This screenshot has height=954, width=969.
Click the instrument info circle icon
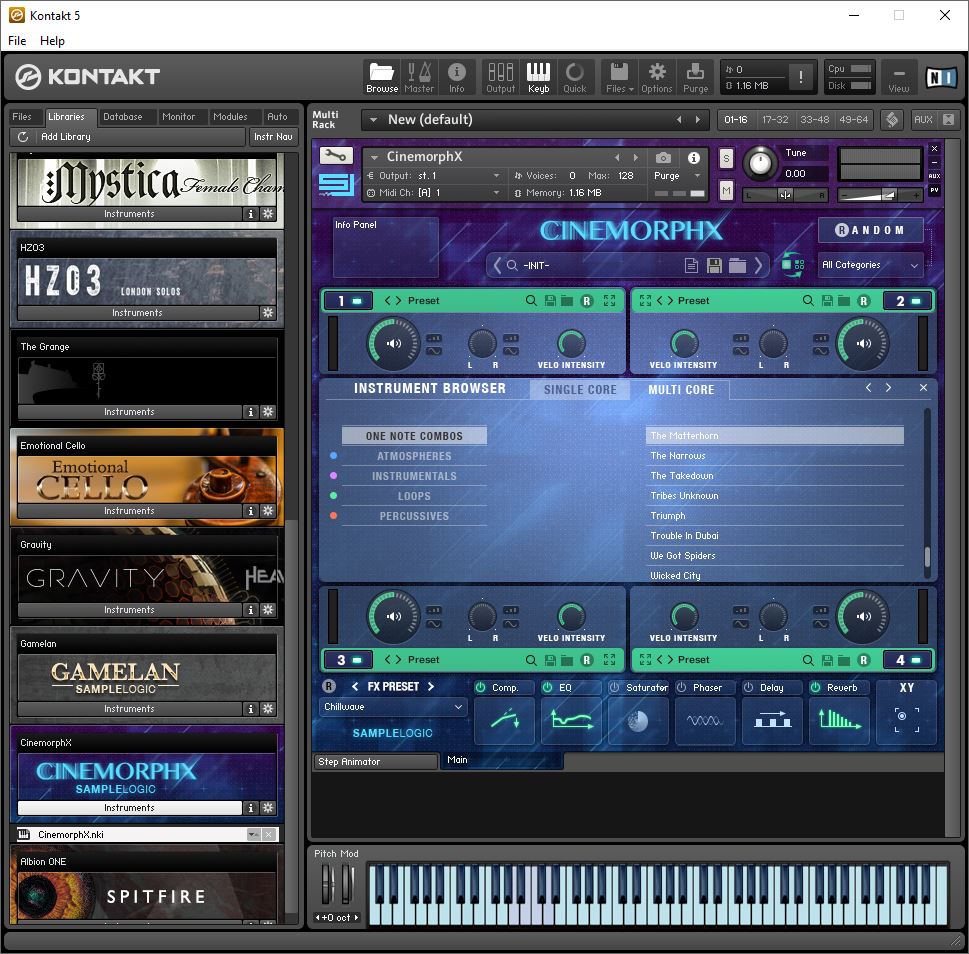coord(694,158)
